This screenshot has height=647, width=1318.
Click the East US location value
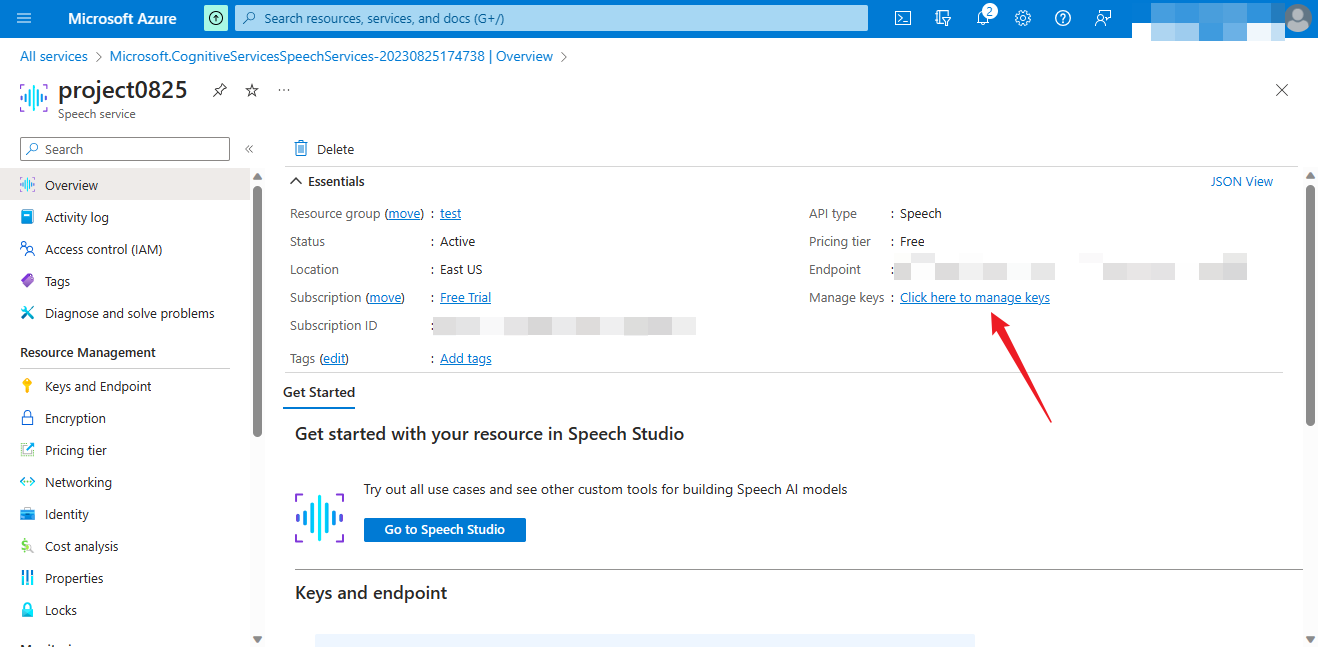tap(461, 269)
